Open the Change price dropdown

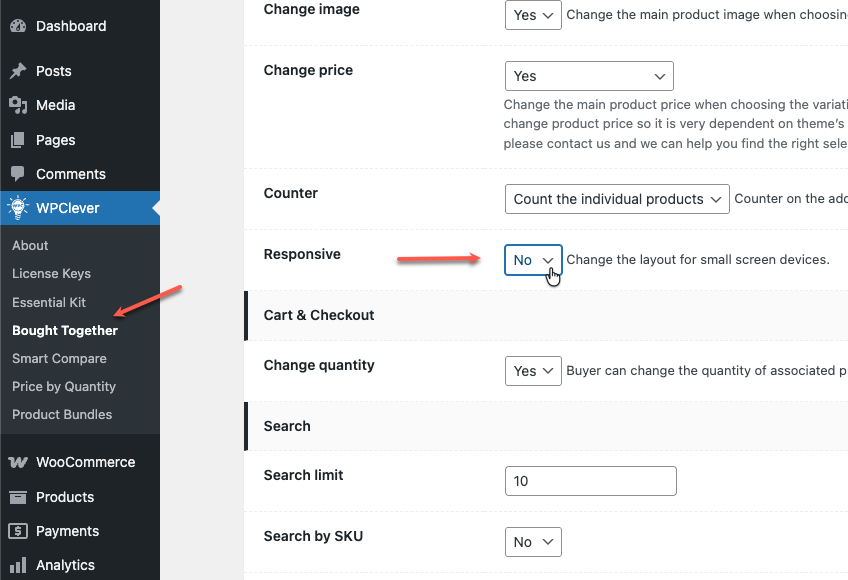pos(589,76)
